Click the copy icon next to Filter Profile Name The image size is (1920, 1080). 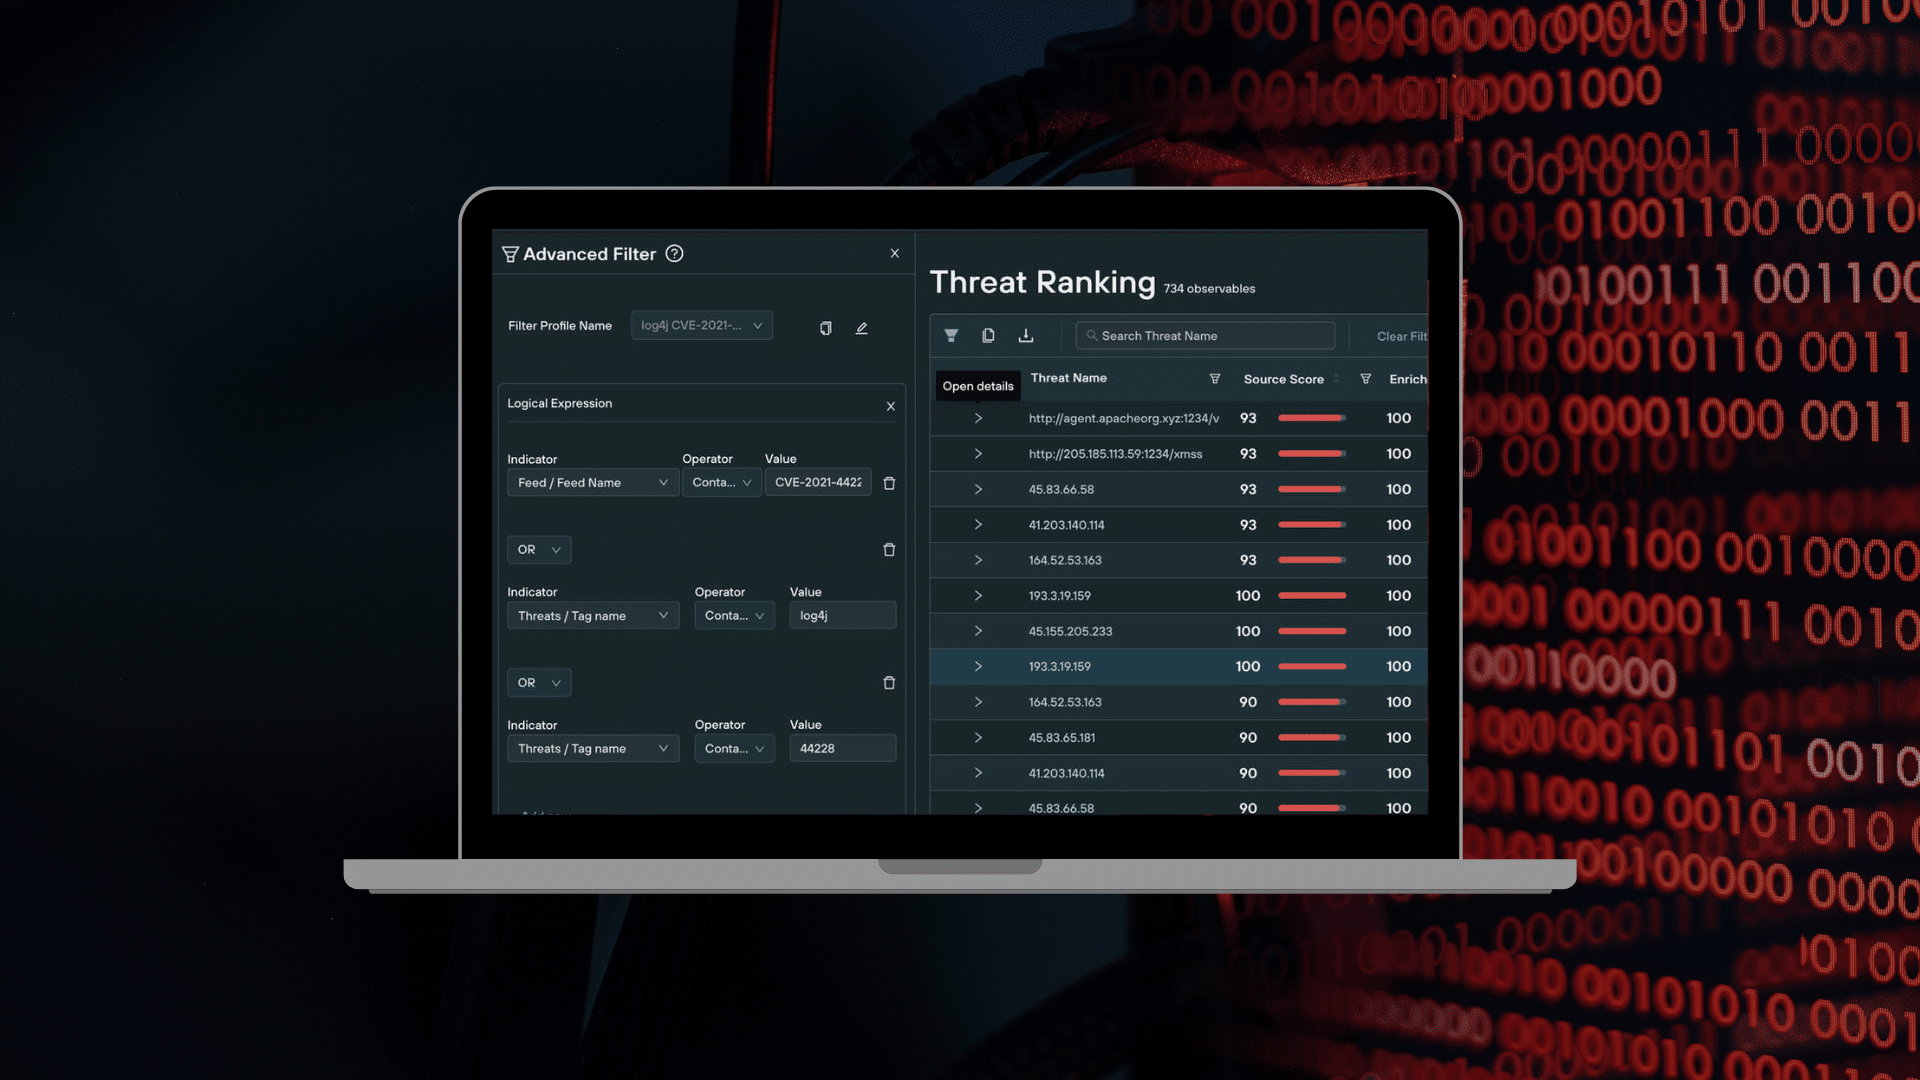tap(824, 327)
